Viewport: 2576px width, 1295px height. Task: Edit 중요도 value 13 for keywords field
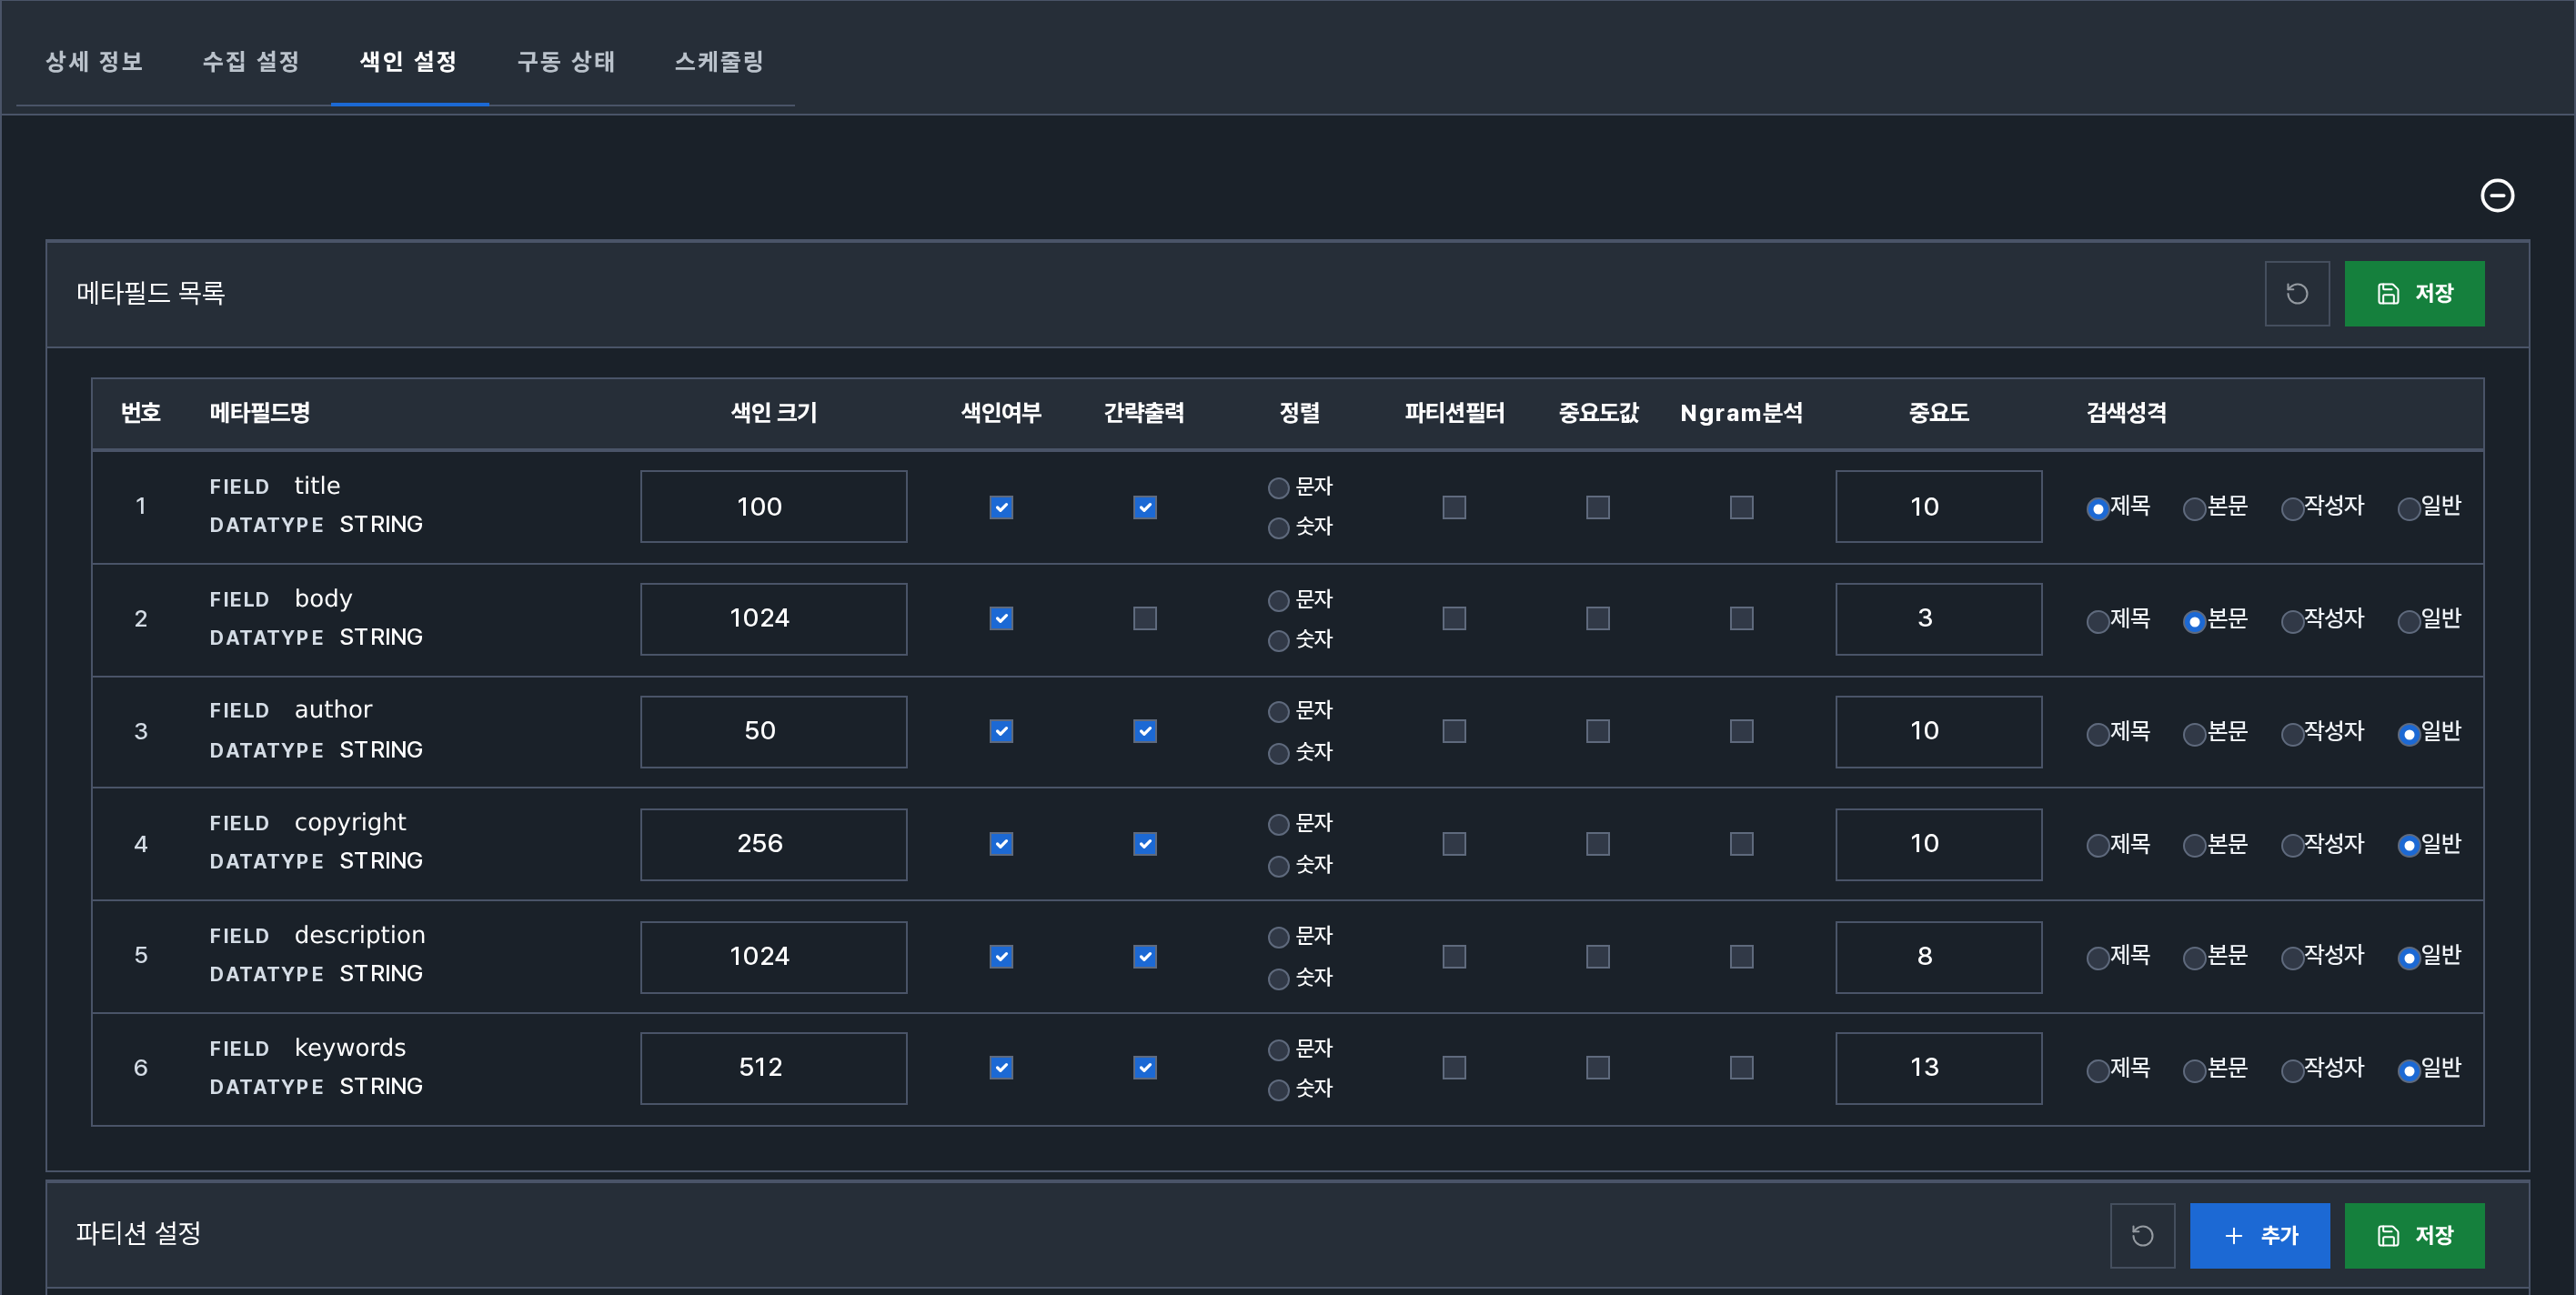click(1938, 1068)
